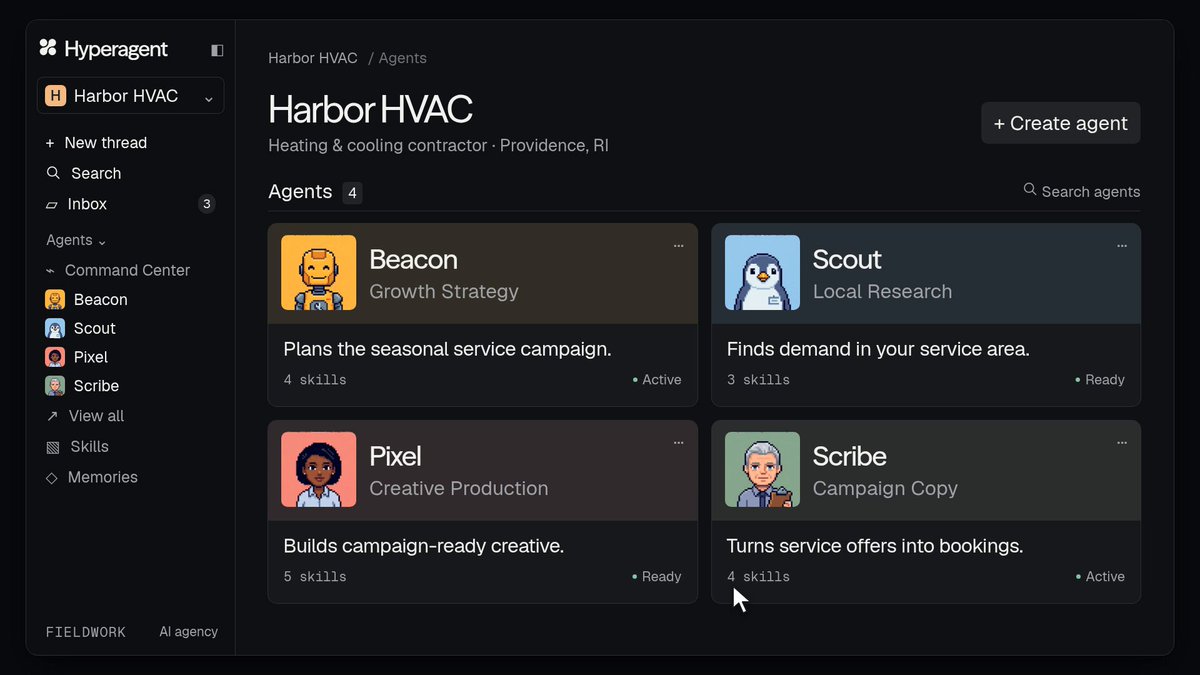Open the Scribe card options menu
Viewport: 1200px width, 675px height.
(x=1122, y=442)
